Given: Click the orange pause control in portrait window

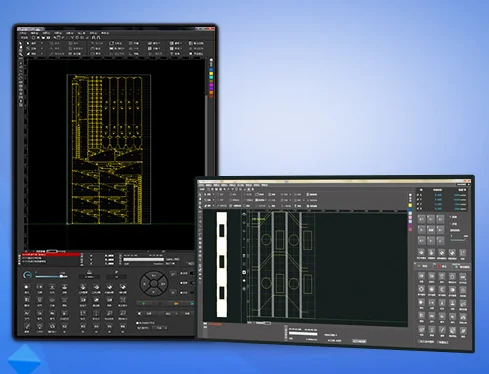Looking at the screenshot, I should (176, 304).
